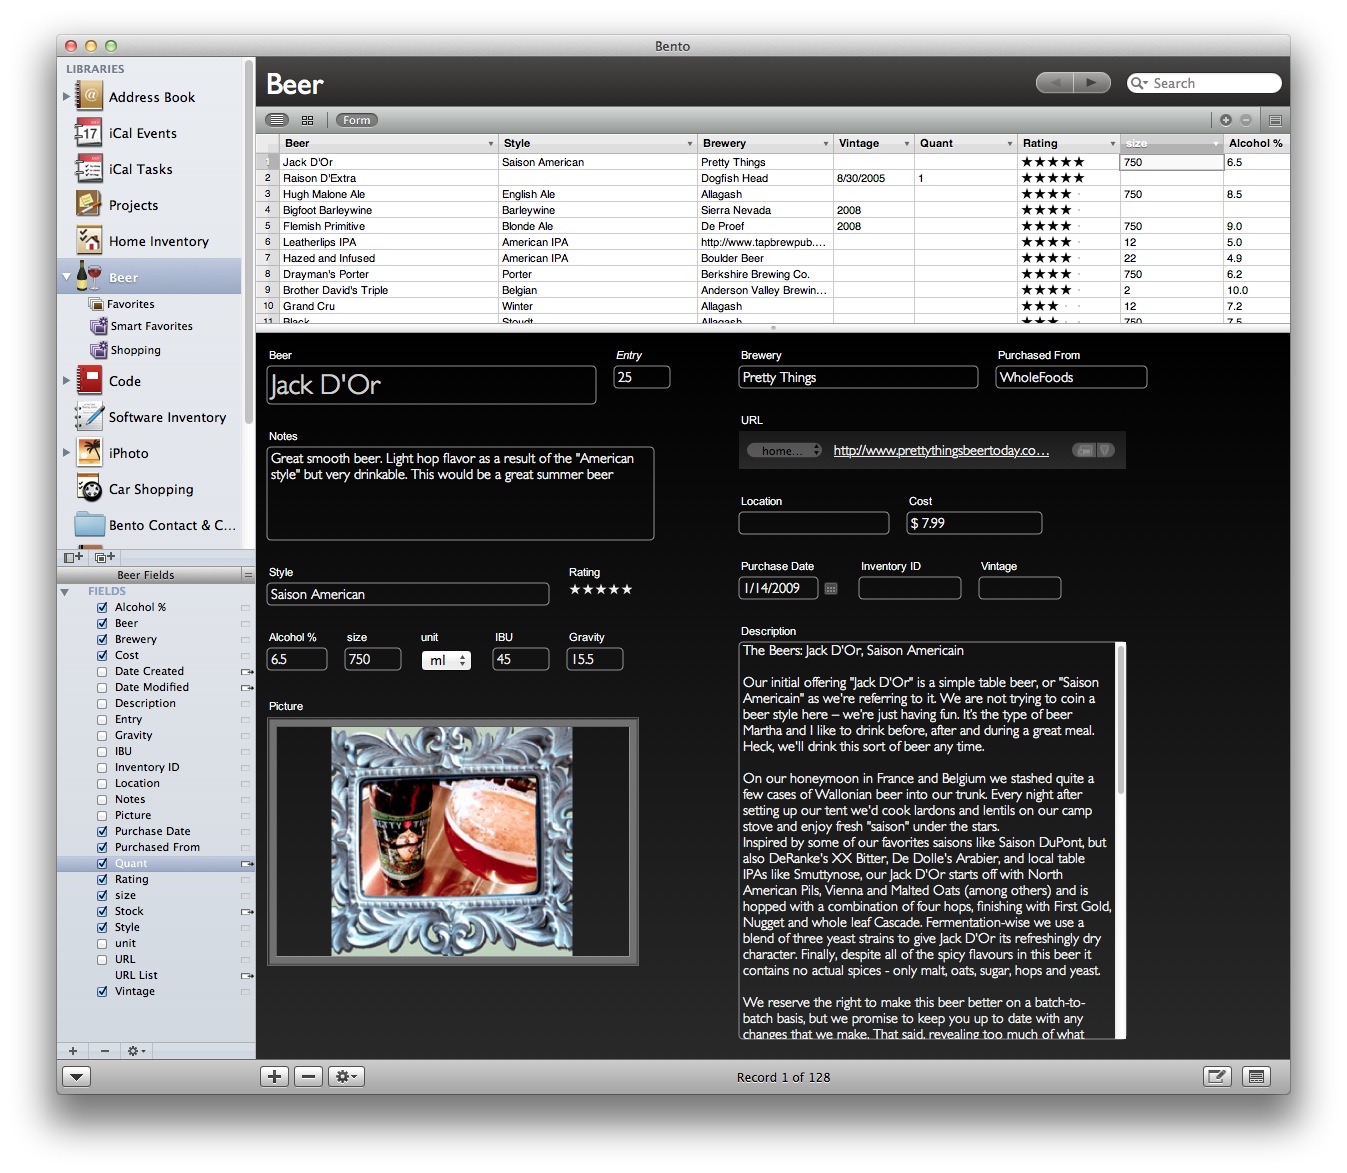Open the Address Book library icon
Screen dimensions: 1347x1173
(89, 97)
